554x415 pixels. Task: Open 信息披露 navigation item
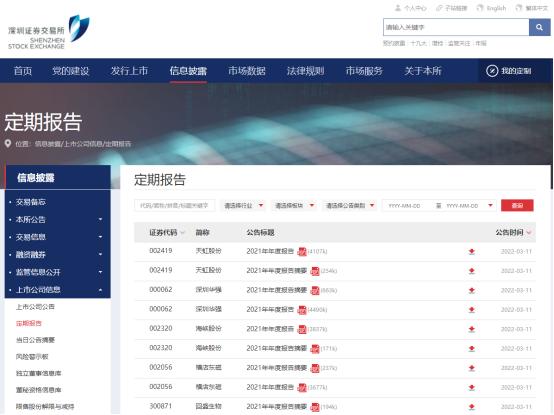[188, 71]
